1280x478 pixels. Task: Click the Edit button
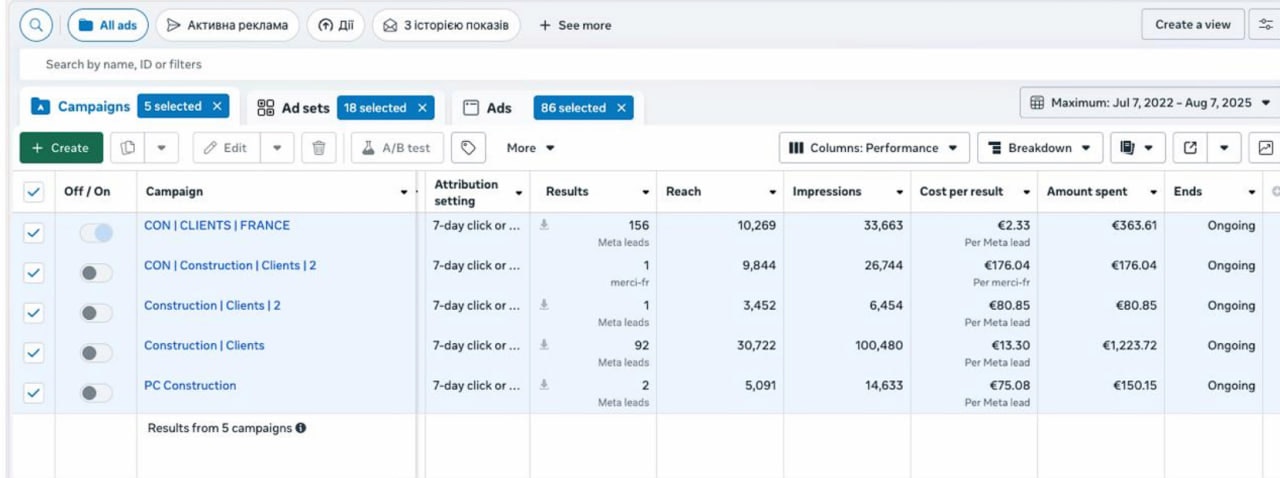pyautogui.click(x=226, y=148)
